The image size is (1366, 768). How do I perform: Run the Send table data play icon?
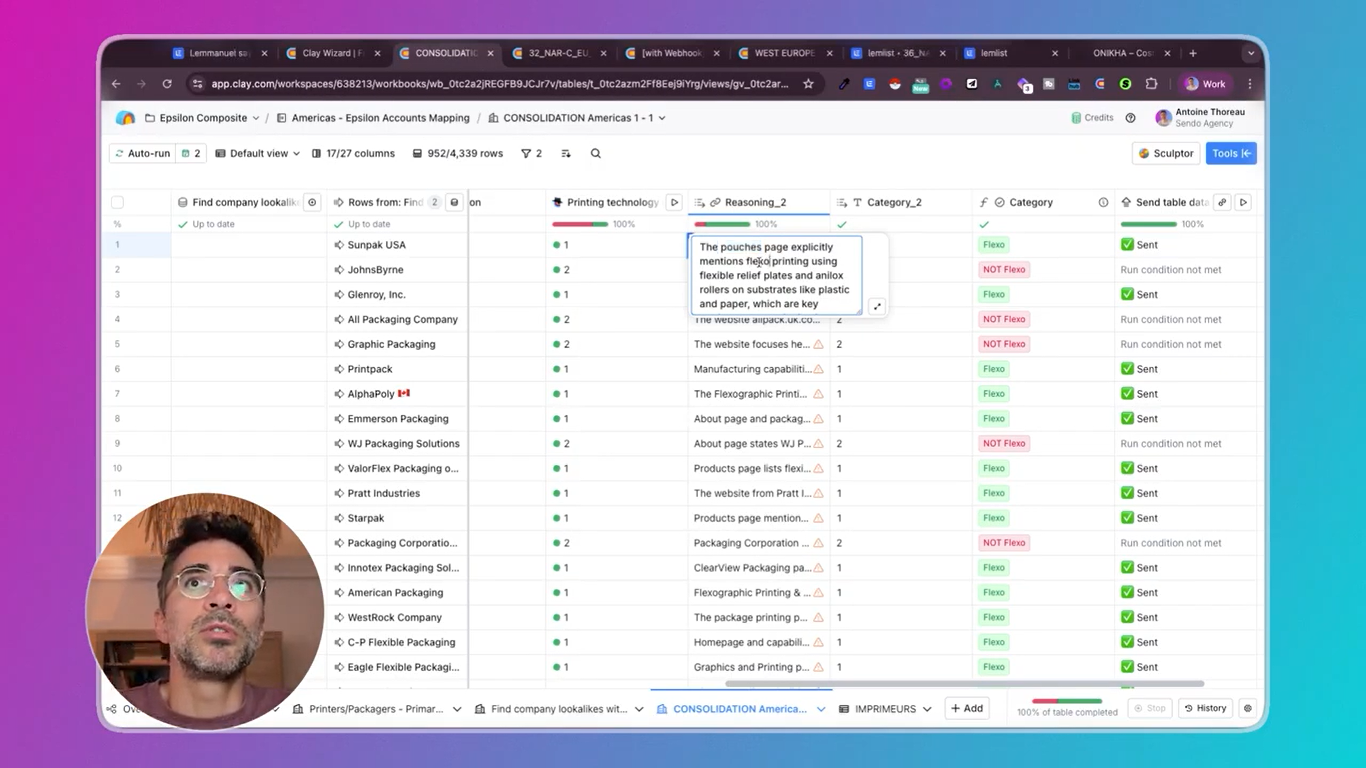1243,202
